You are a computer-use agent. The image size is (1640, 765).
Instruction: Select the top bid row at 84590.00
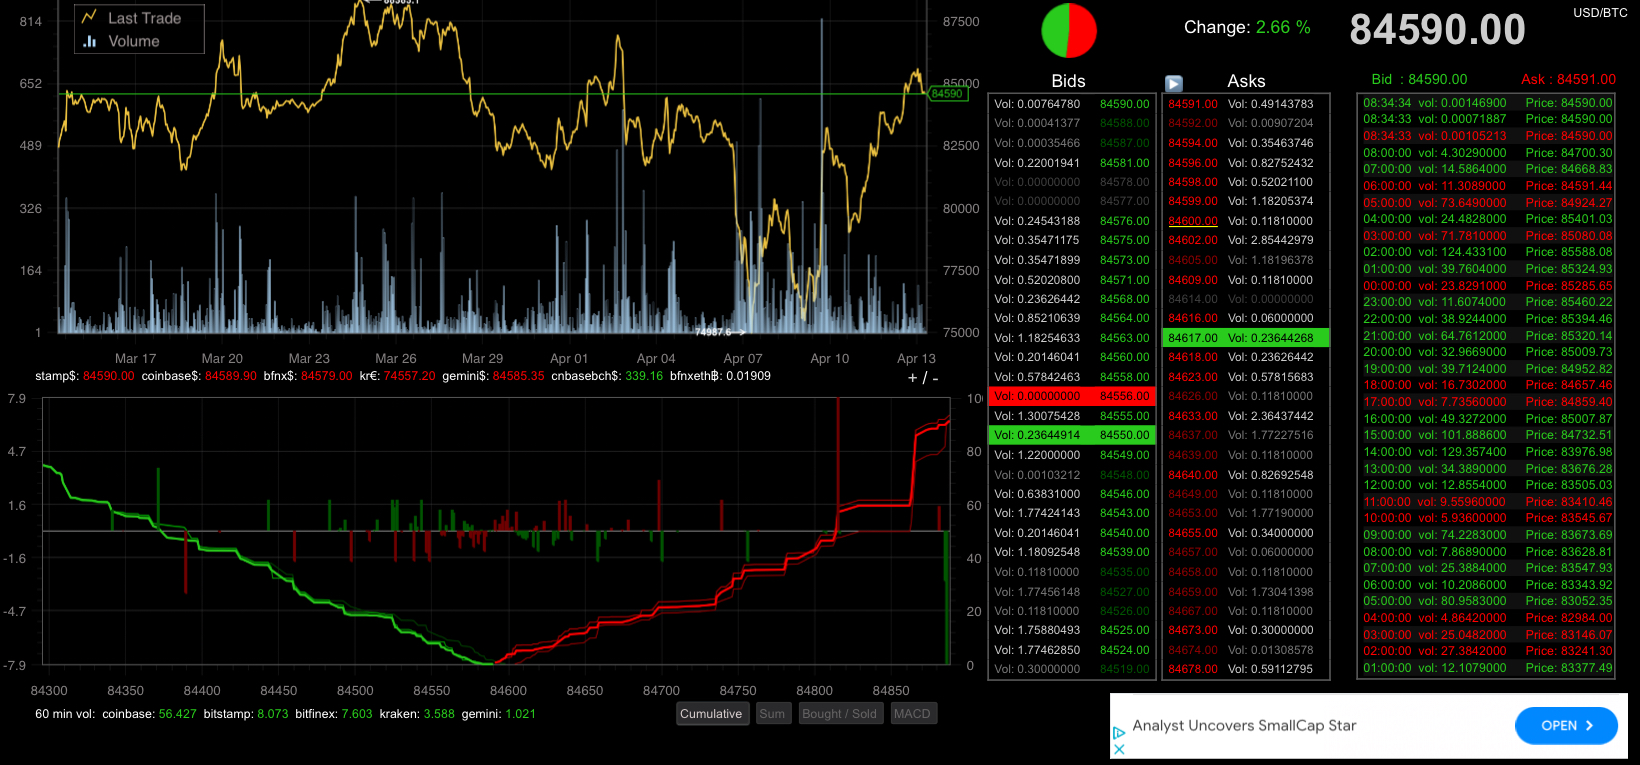(1072, 104)
